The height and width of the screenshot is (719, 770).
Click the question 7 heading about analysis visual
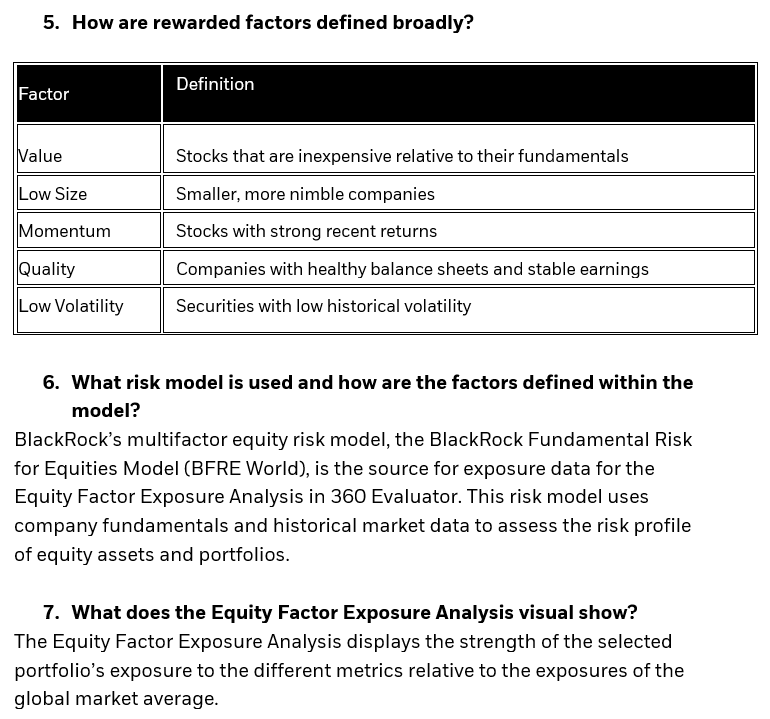(x=354, y=613)
